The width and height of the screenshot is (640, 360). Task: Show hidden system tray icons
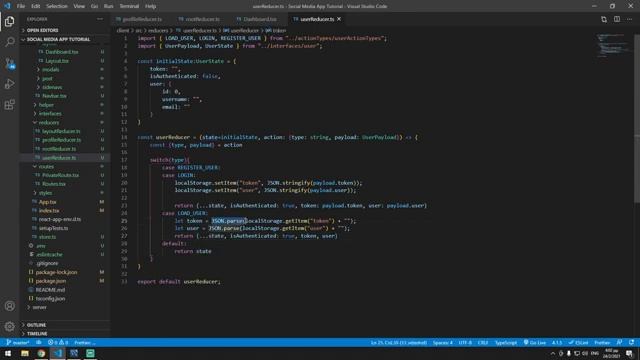[553, 353]
